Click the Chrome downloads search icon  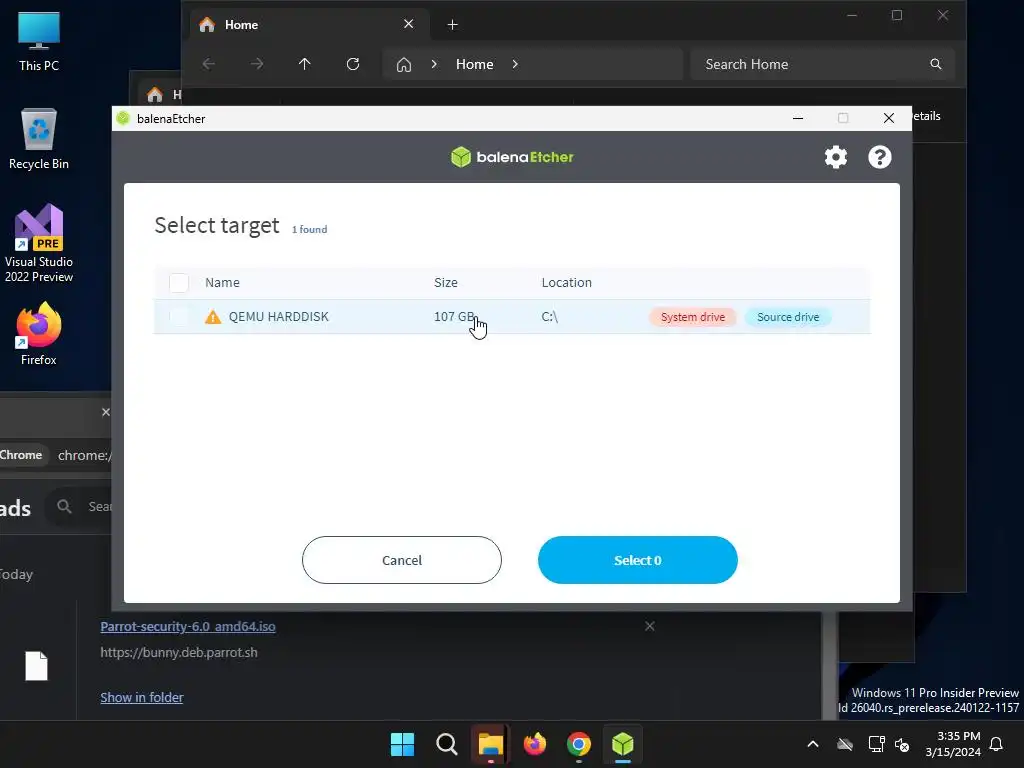(x=64, y=506)
